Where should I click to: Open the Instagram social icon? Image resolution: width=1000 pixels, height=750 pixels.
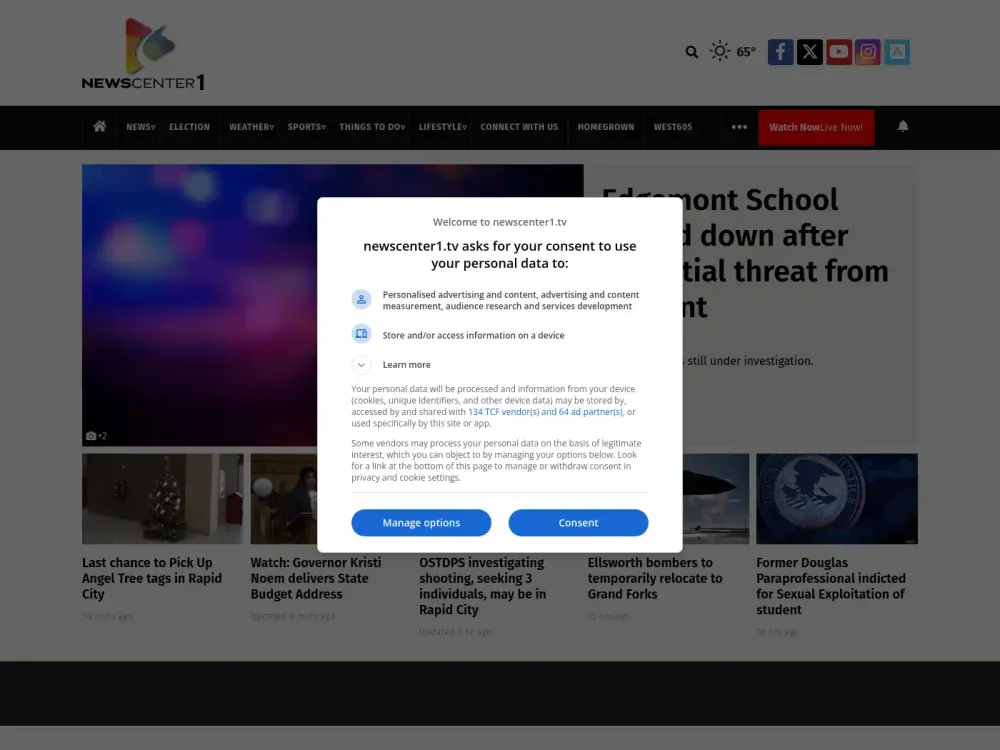(867, 51)
